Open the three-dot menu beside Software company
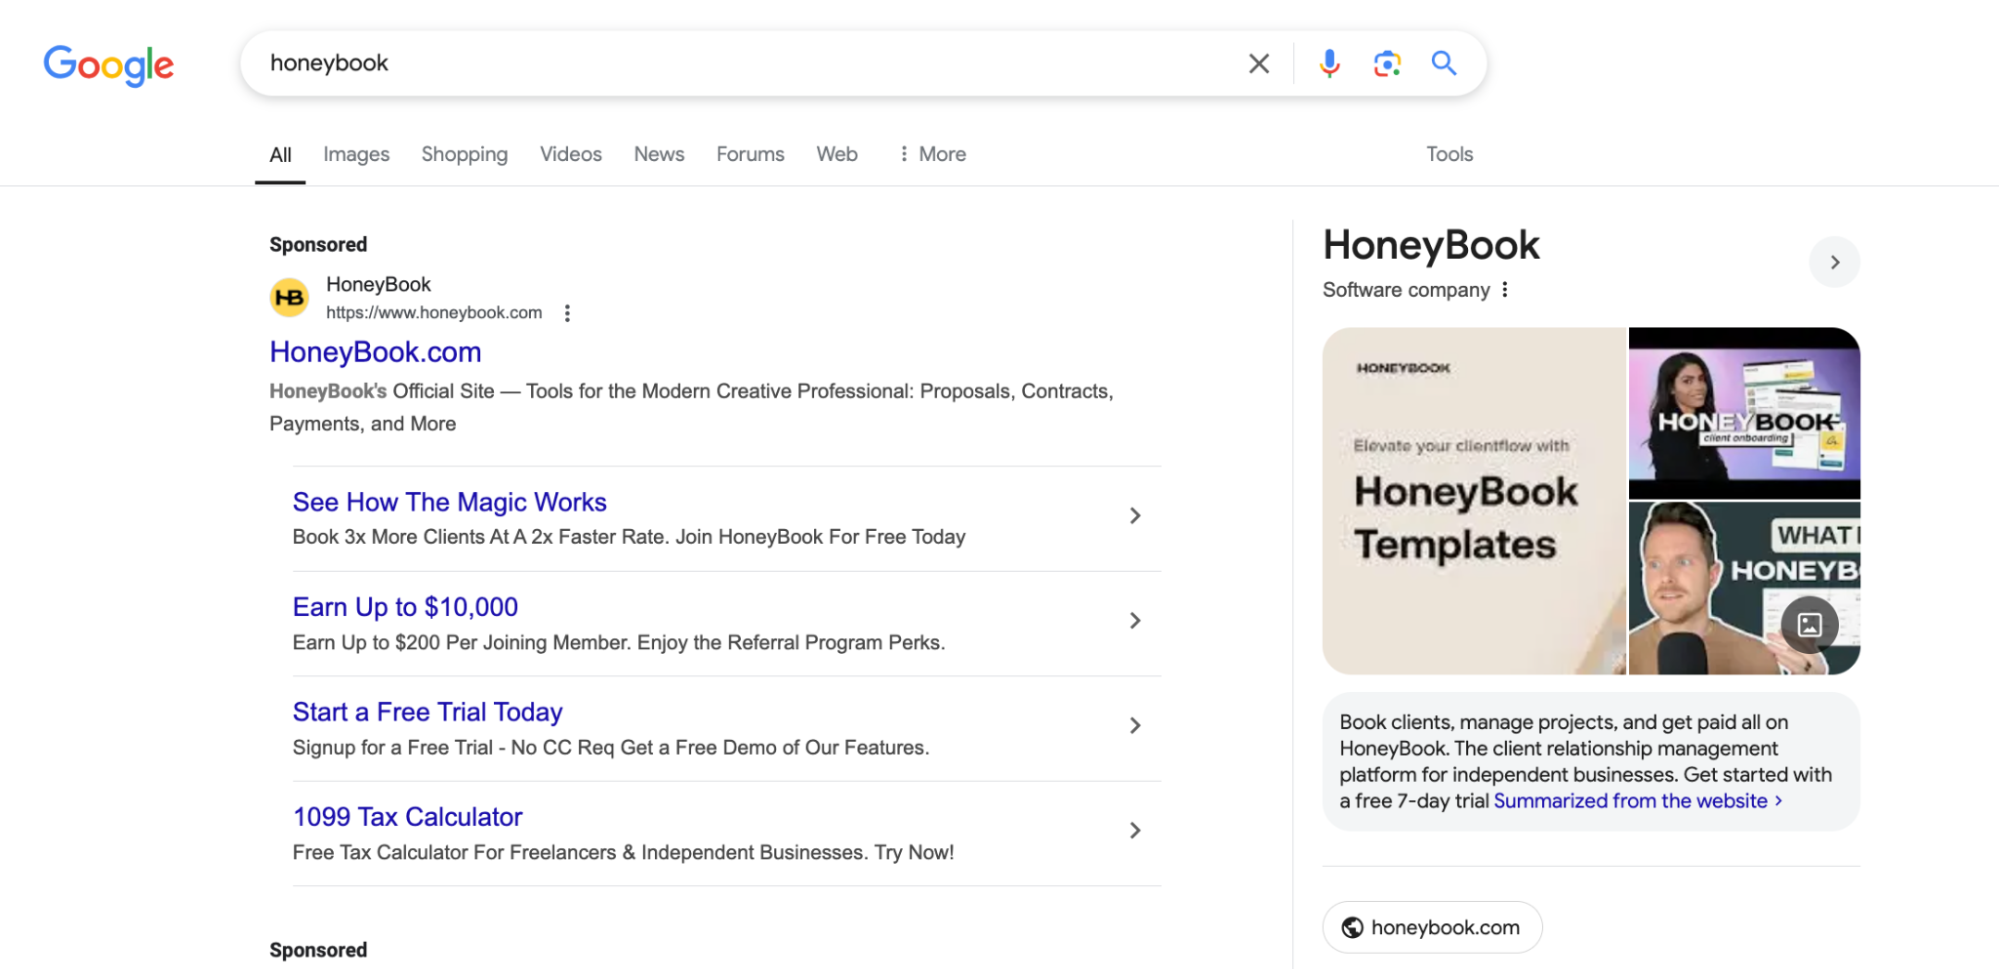Viewport: 1999px width, 970px height. (x=1504, y=289)
